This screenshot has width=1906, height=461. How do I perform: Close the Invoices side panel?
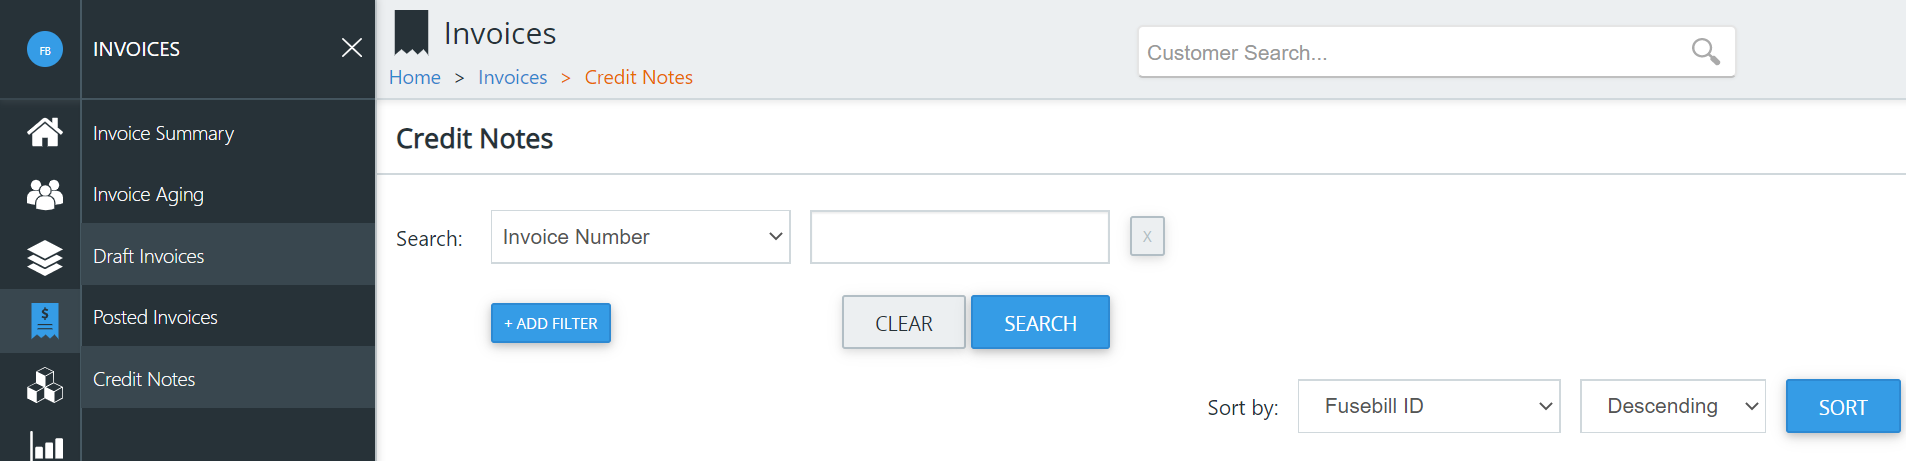click(x=352, y=48)
